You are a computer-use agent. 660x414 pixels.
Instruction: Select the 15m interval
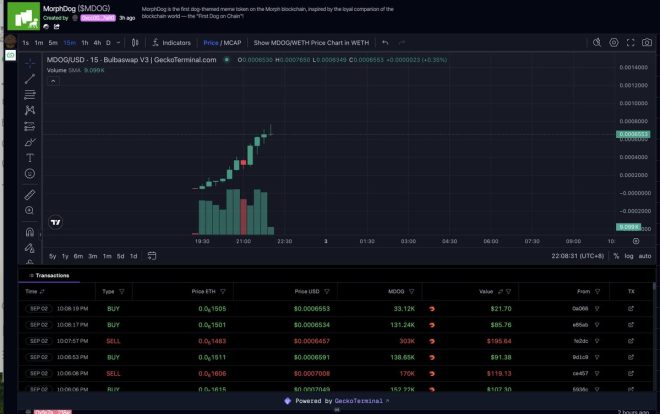pos(69,42)
